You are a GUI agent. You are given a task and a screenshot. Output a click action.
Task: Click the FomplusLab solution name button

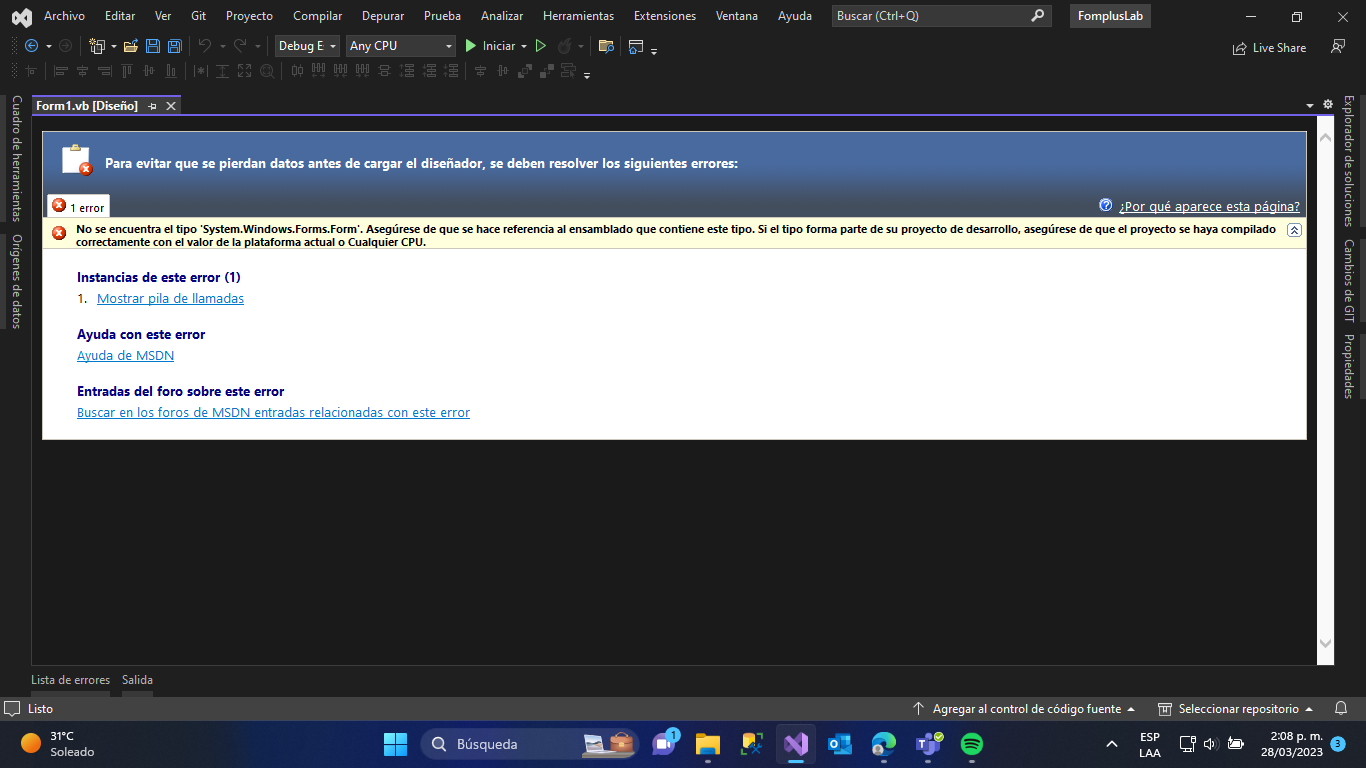point(1110,16)
